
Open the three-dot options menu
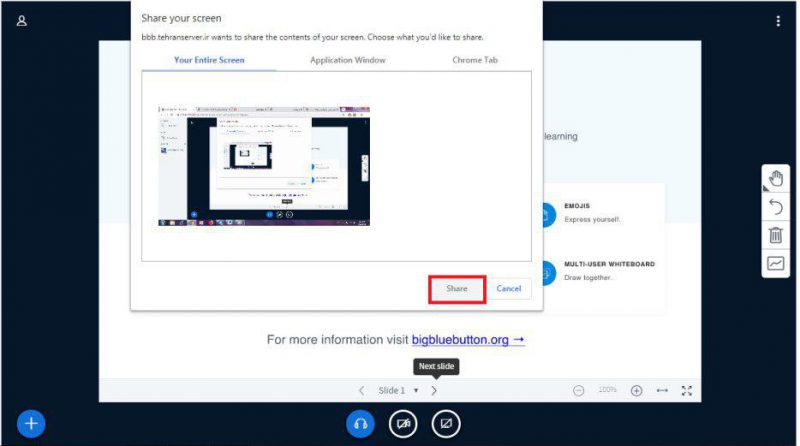pyautogui.click(x=778, y=21)
